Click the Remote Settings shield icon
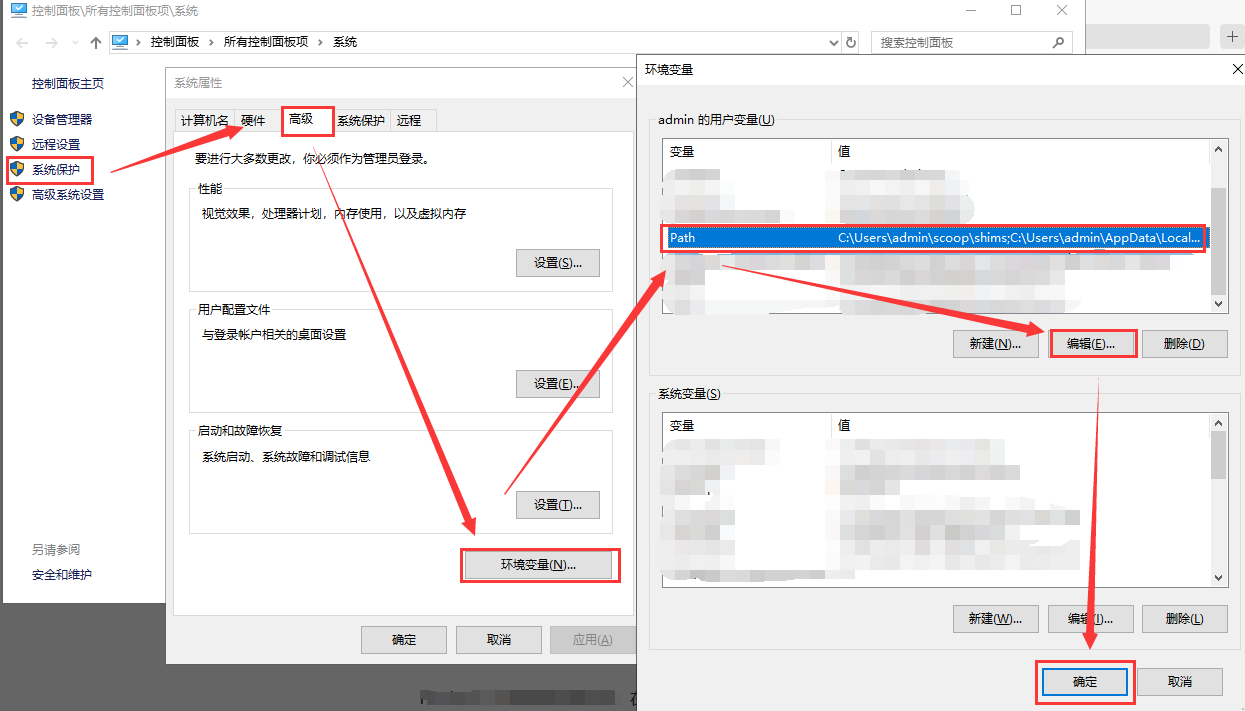The width and height of the screenshot is (1245, 711). point(17,144)
